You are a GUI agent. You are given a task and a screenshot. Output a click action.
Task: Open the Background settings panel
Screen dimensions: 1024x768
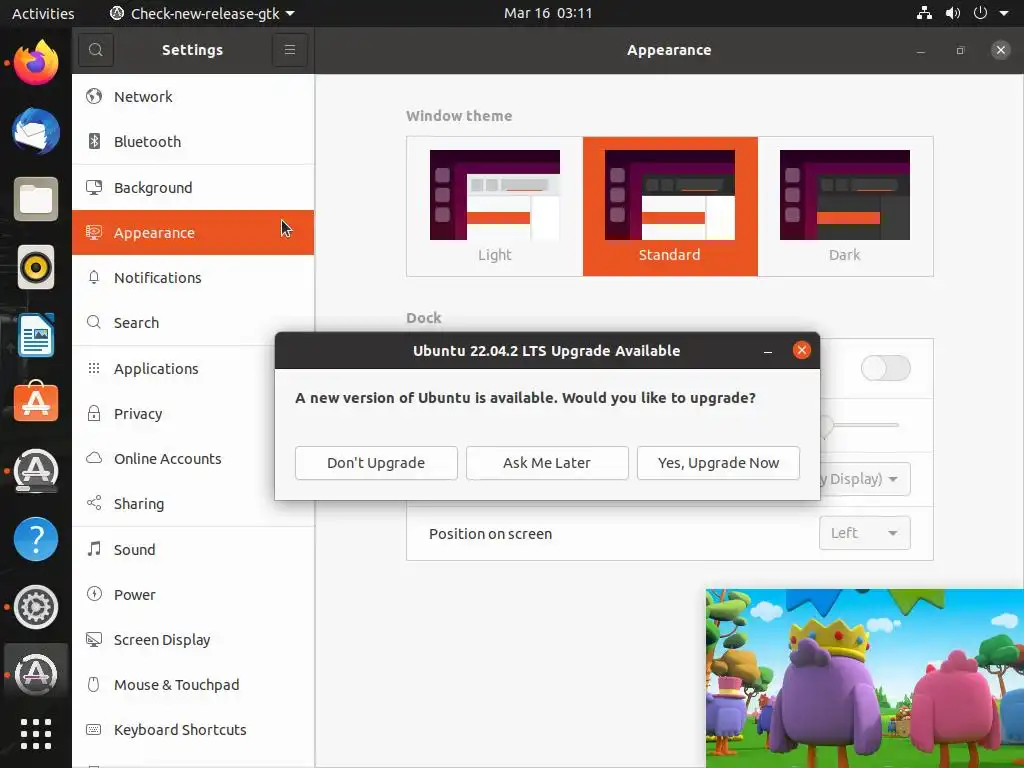pyautogui.click(x=193, y=187)
